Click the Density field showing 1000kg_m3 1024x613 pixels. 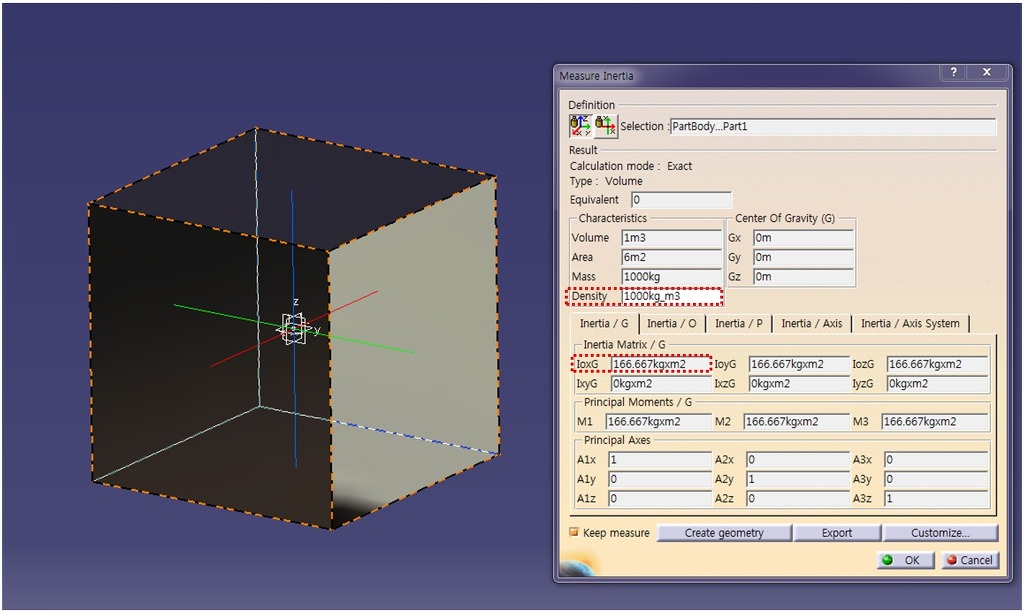[x=671, y=296]
